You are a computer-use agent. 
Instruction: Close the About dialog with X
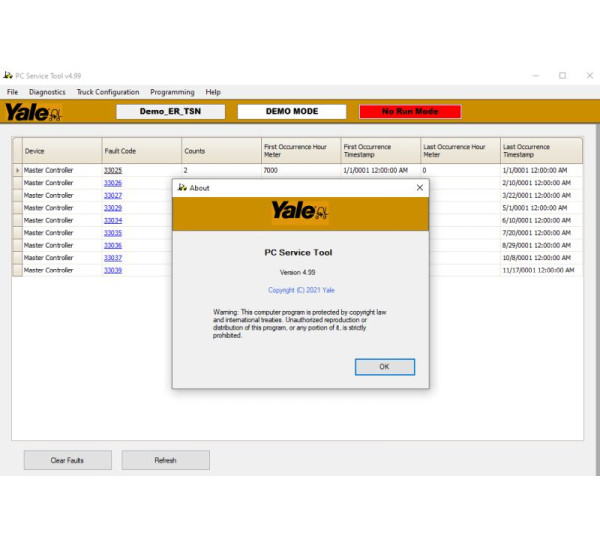click(x=419, y=187)
